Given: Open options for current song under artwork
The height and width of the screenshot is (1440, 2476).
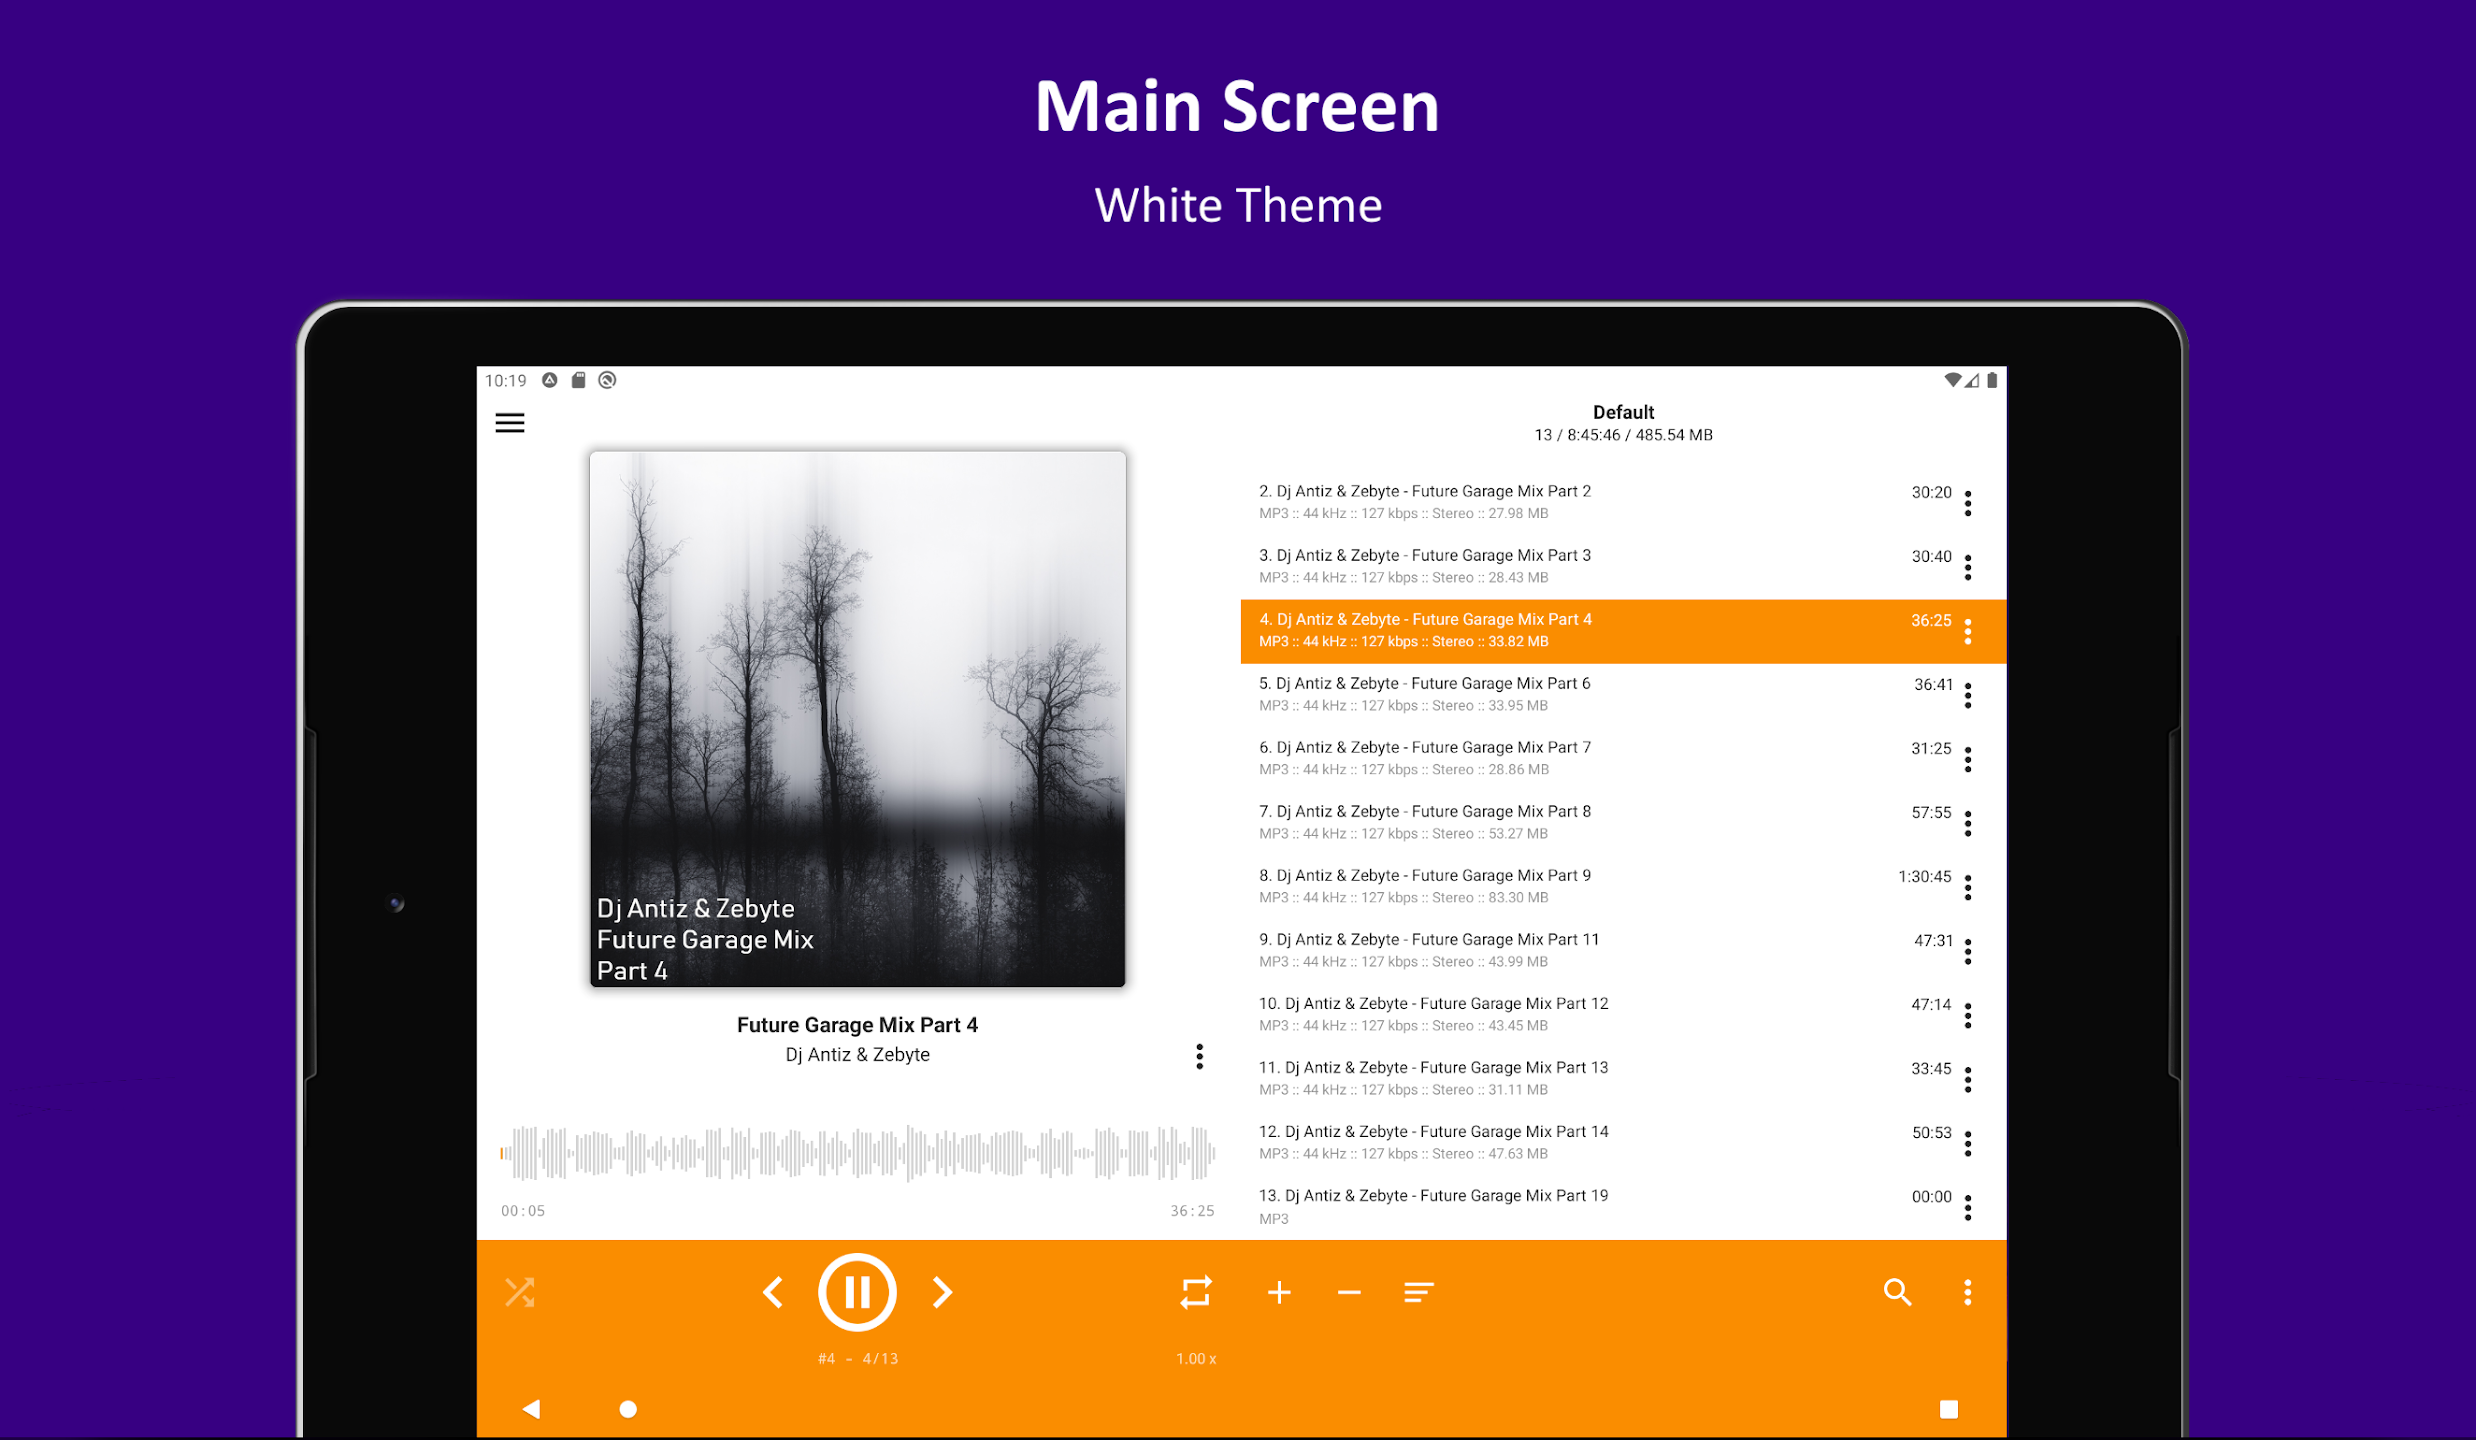Looking at the screenshot, I should [x=1199, y=1056].
